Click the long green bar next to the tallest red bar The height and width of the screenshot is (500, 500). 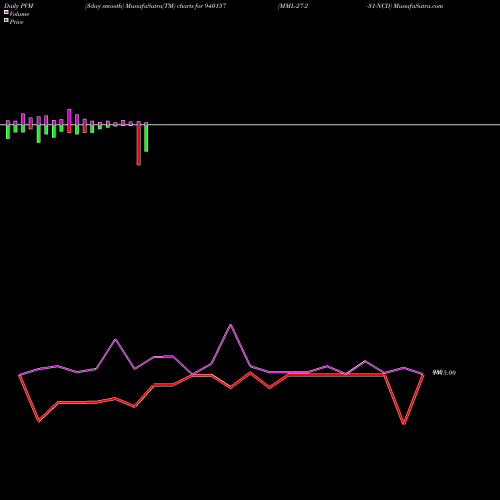tap(146, 138)
